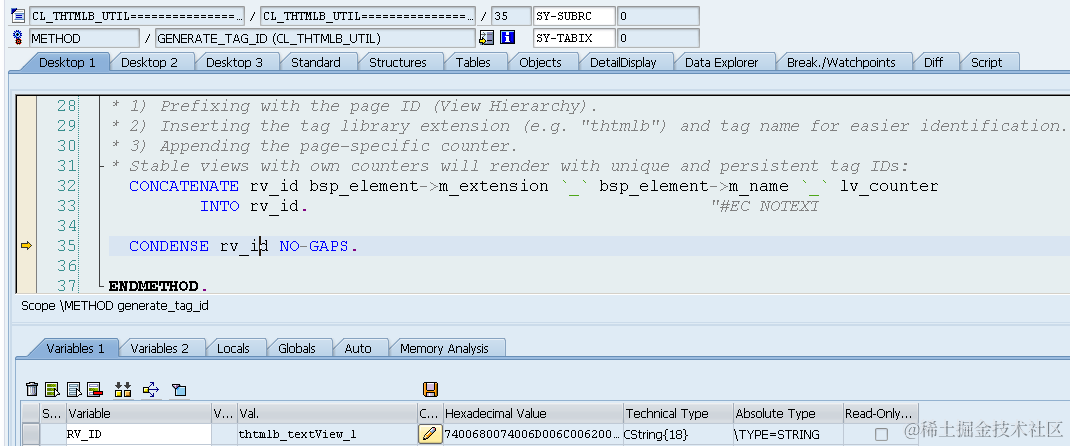This screenshot has width=1070, height=446.
Task: Click the Technical Type column header
Action: tap(678, 413)
